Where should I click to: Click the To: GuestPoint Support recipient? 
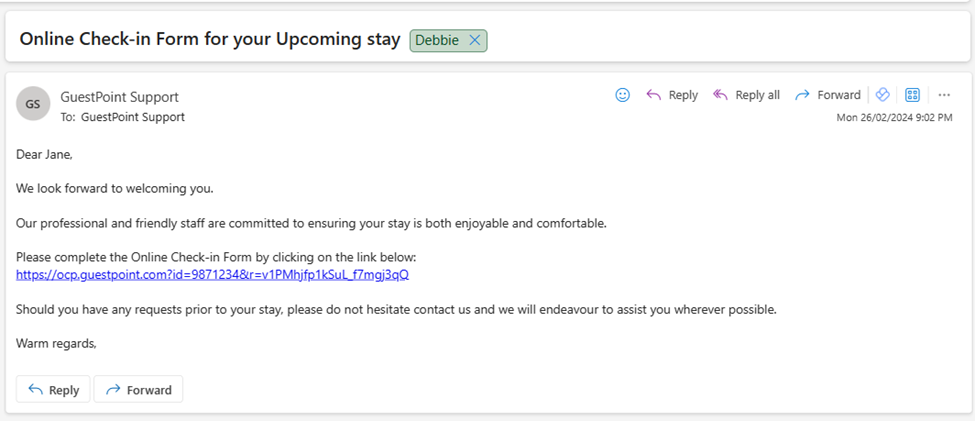coord(132,117)
